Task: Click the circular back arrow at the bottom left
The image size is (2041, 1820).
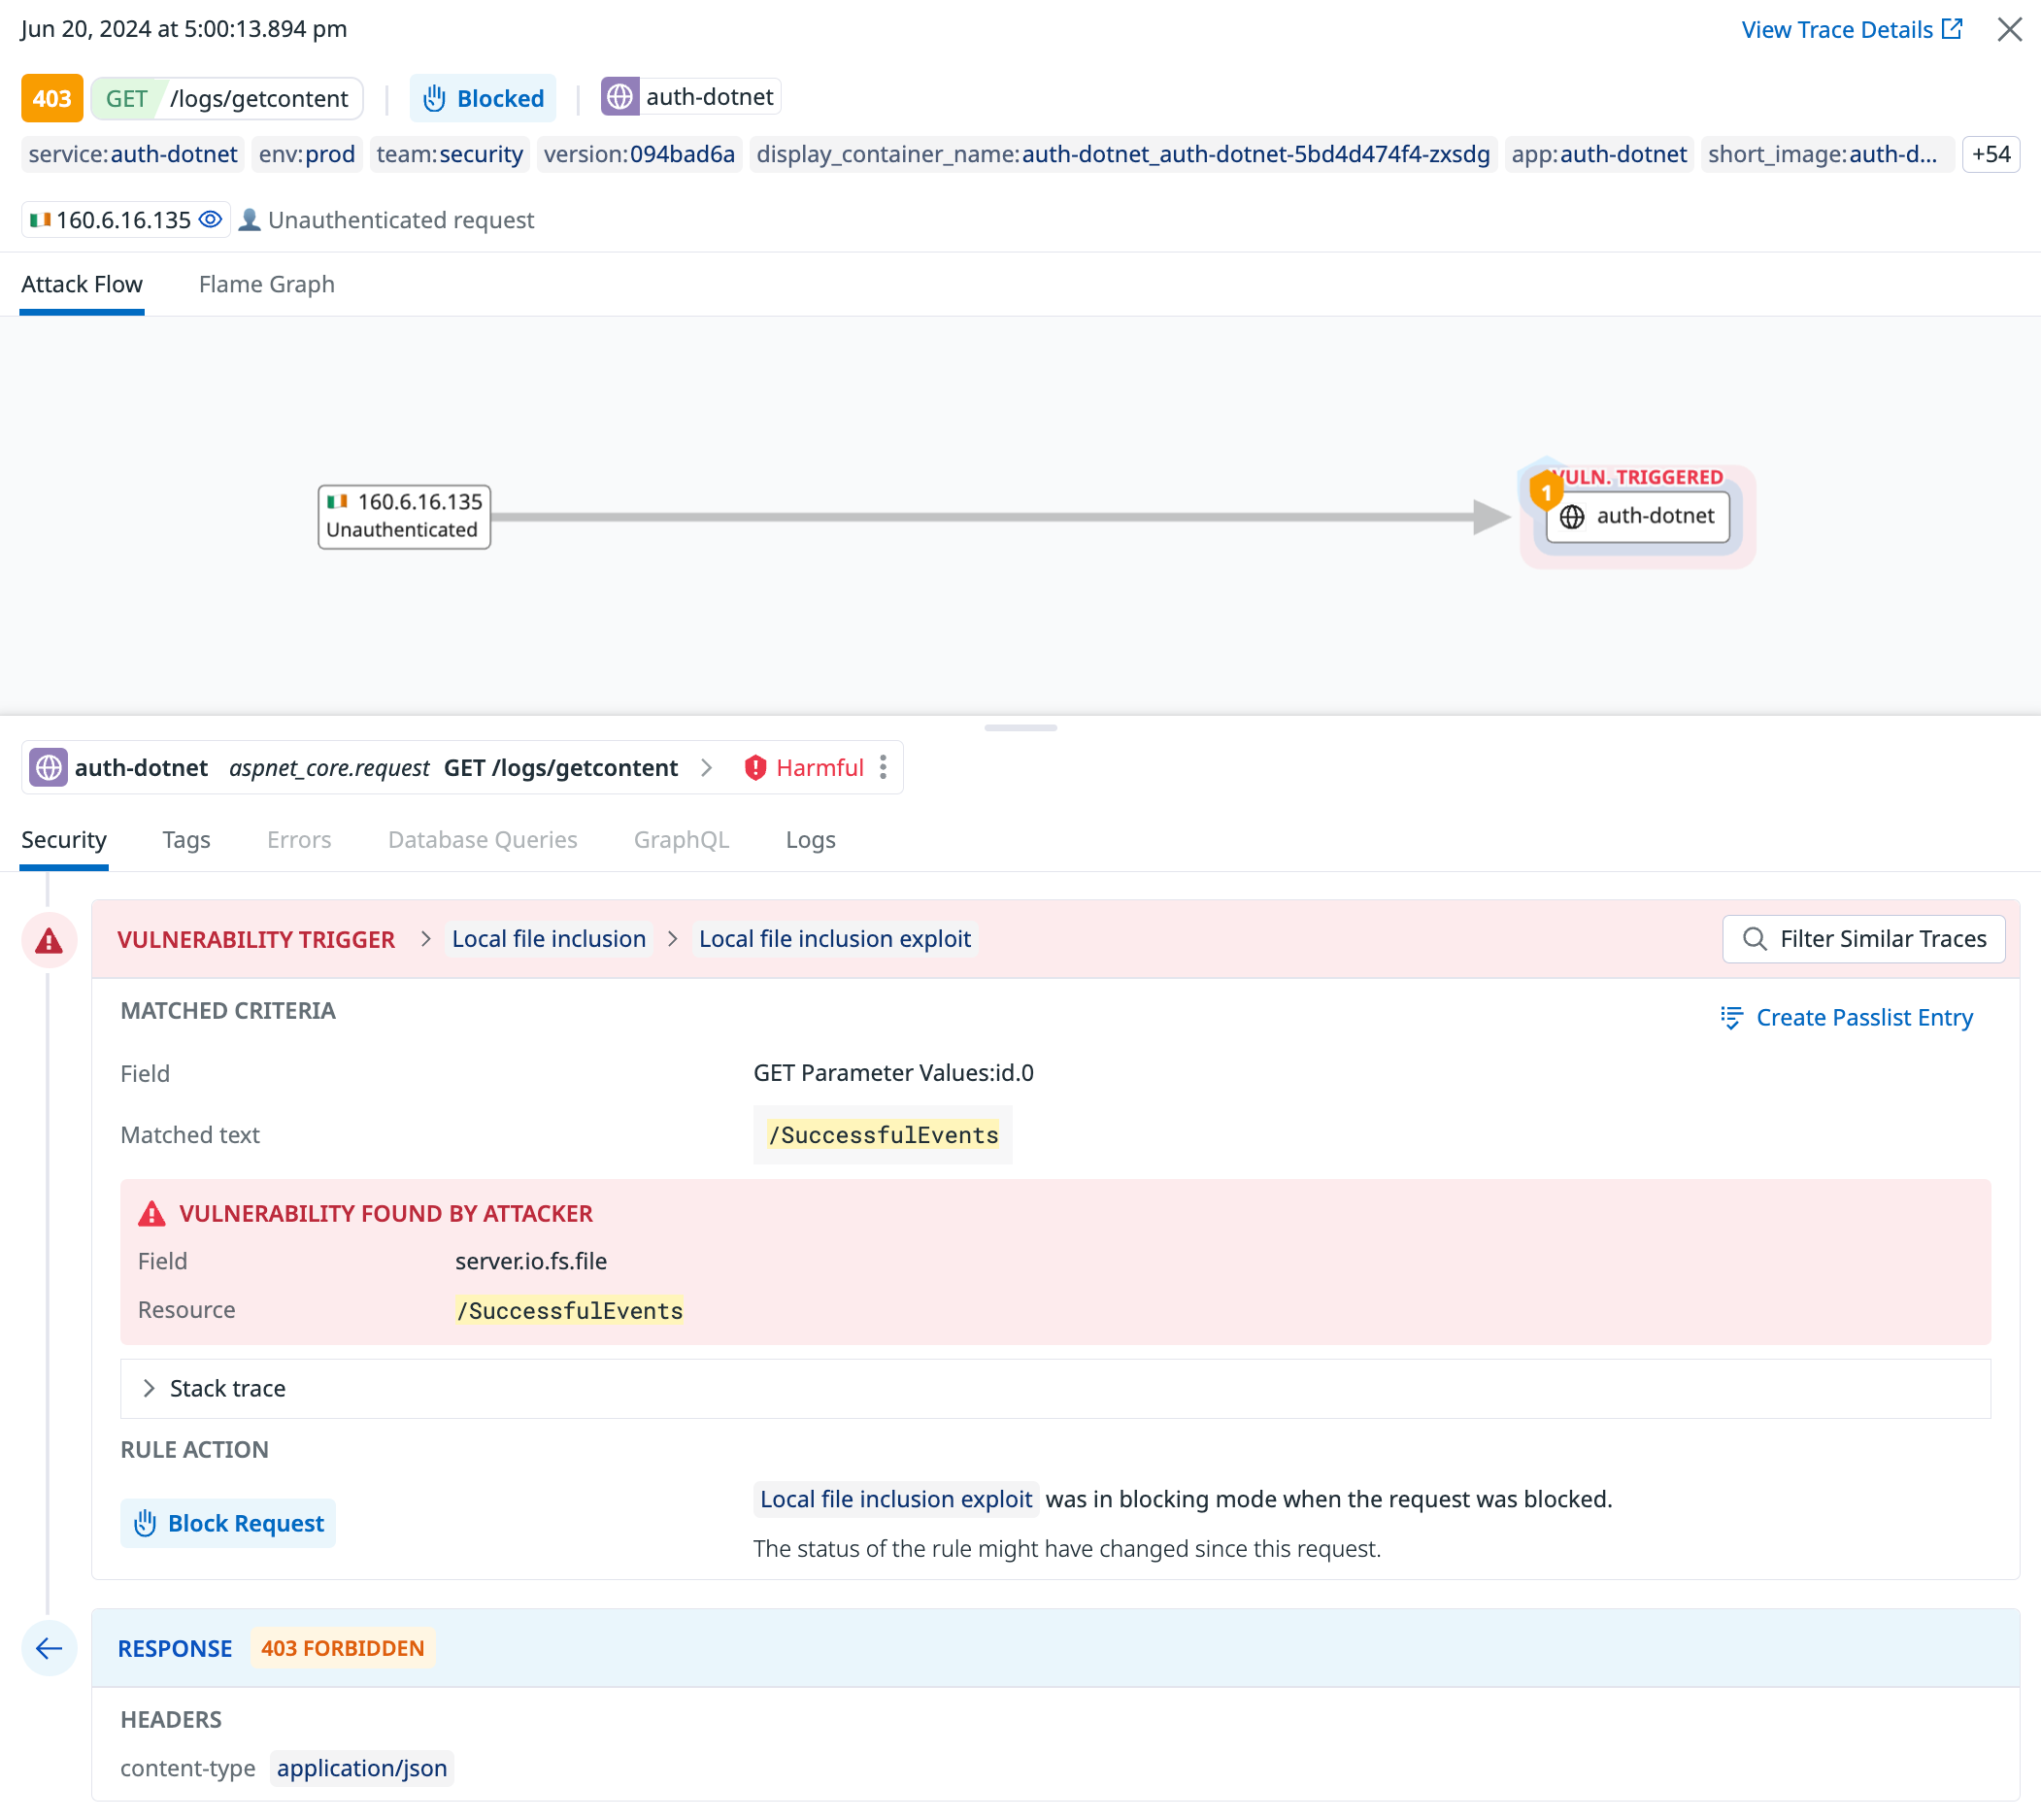Action: [49, 1648]
